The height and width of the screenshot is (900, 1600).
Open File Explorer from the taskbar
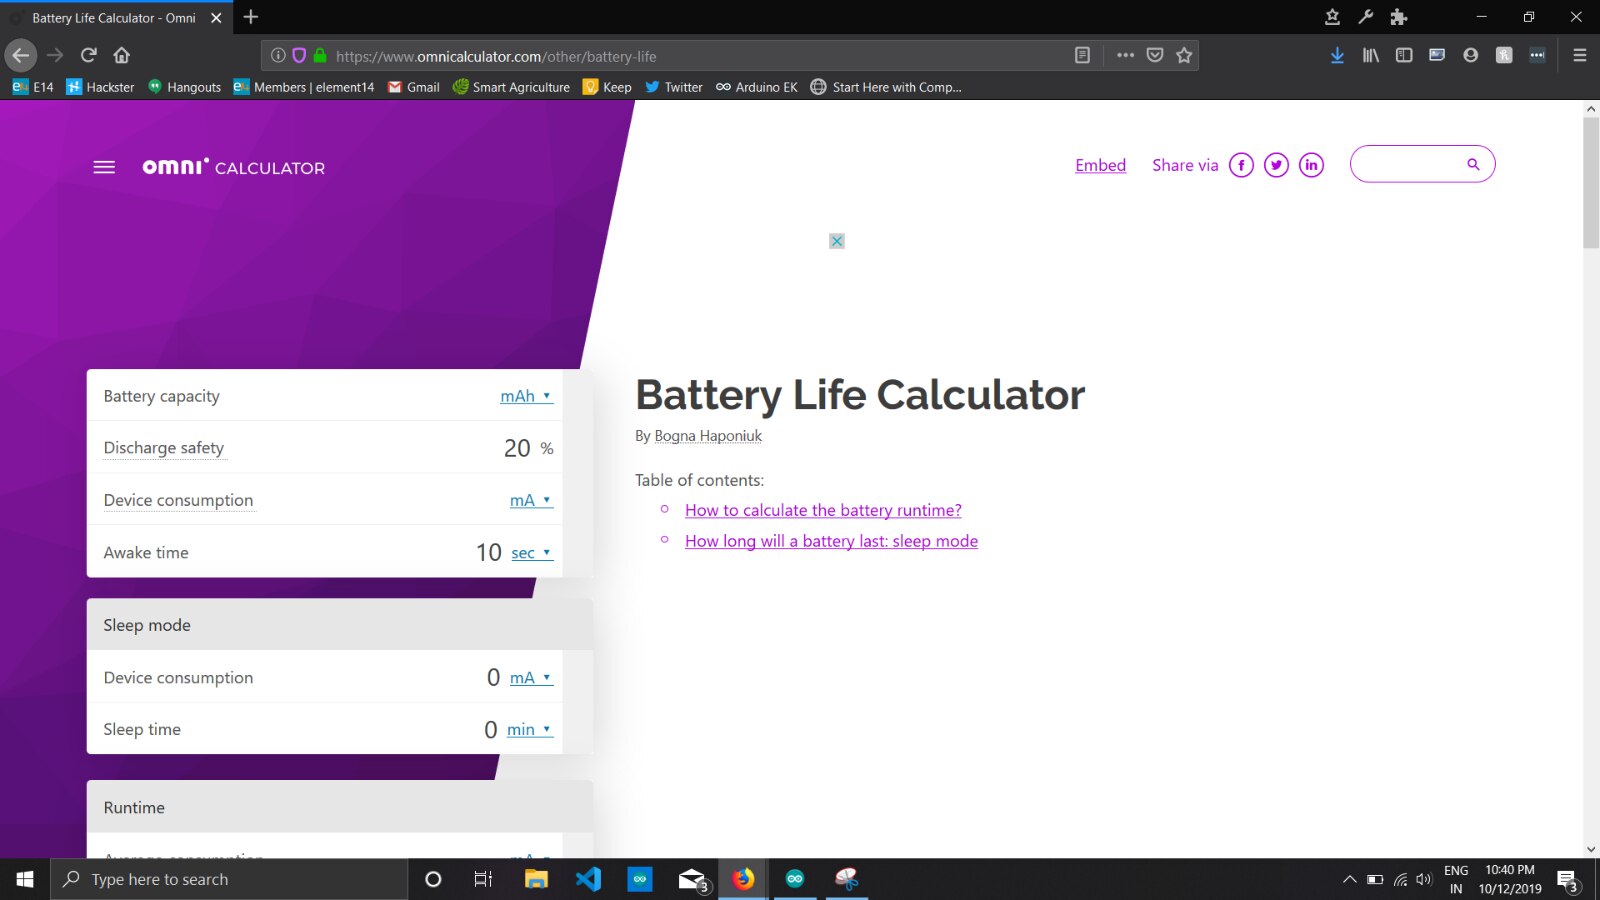coord(537,879)
